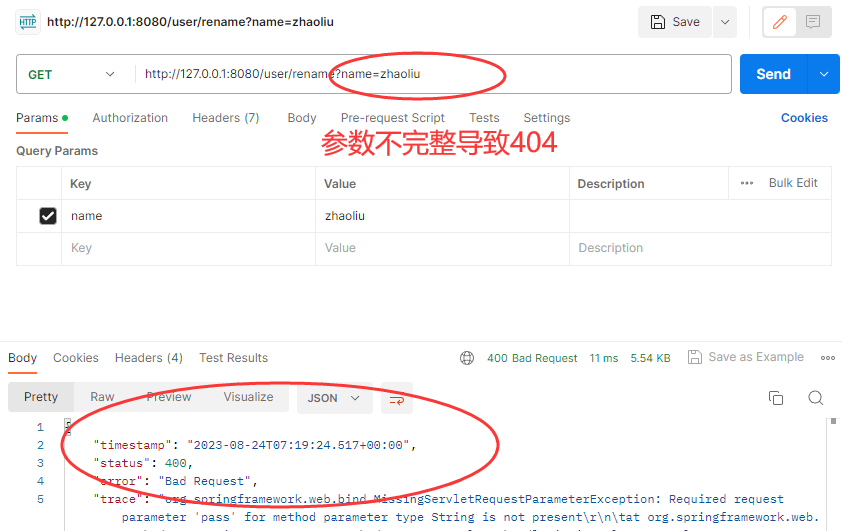Go to the Pre-request Script tab
This screenshot has height=531, width=842.
(393, 118)
